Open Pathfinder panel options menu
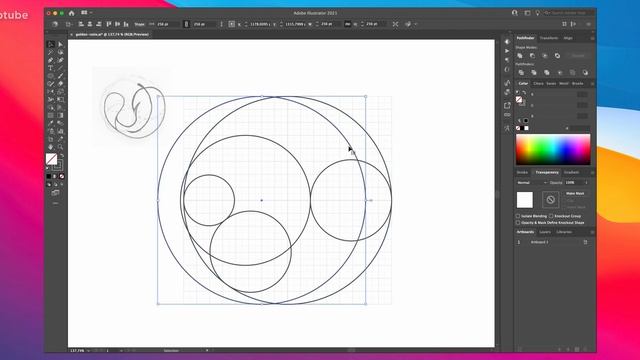Screen dimensions: 640x360 [x=592, y=38]
